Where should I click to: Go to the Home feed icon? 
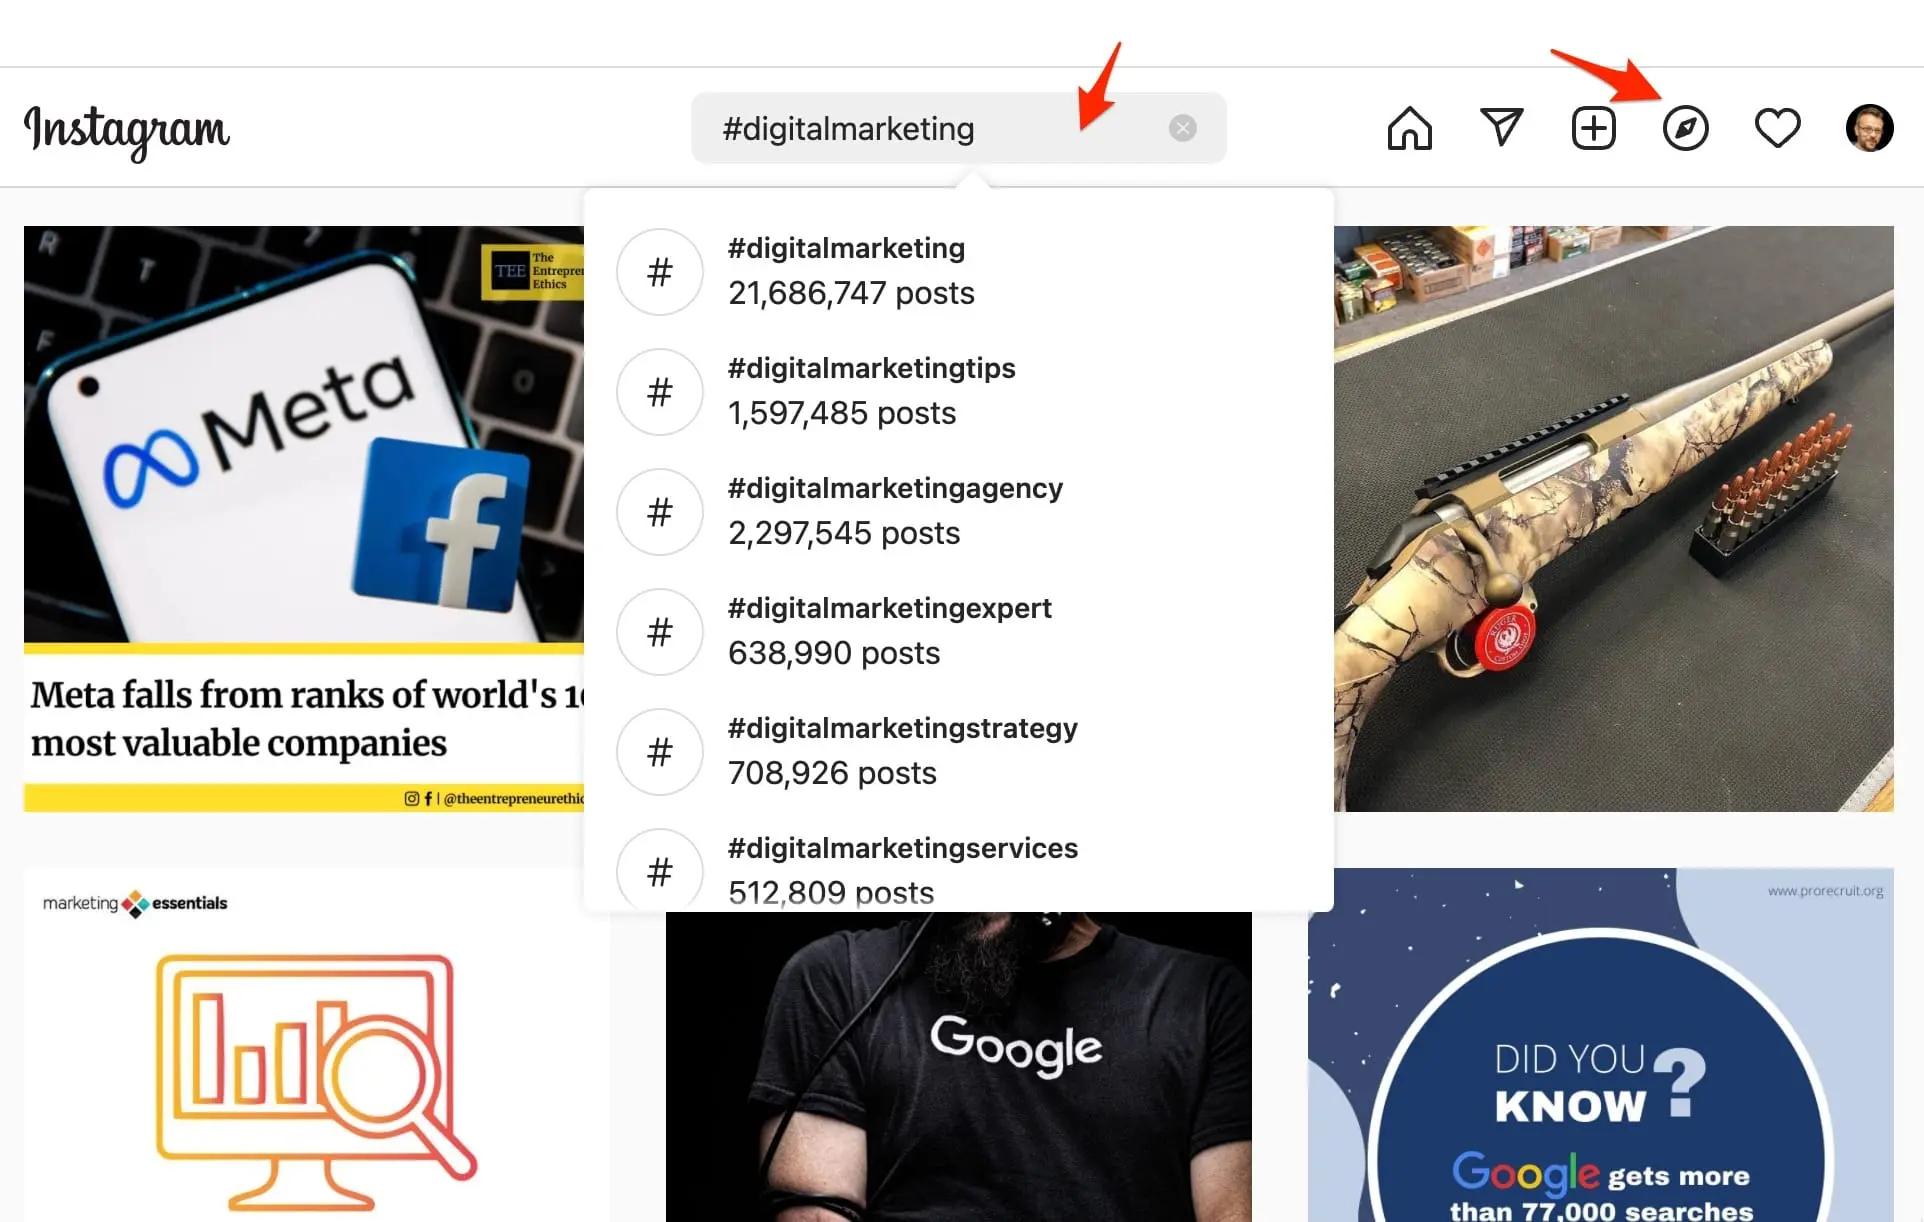1409,128
